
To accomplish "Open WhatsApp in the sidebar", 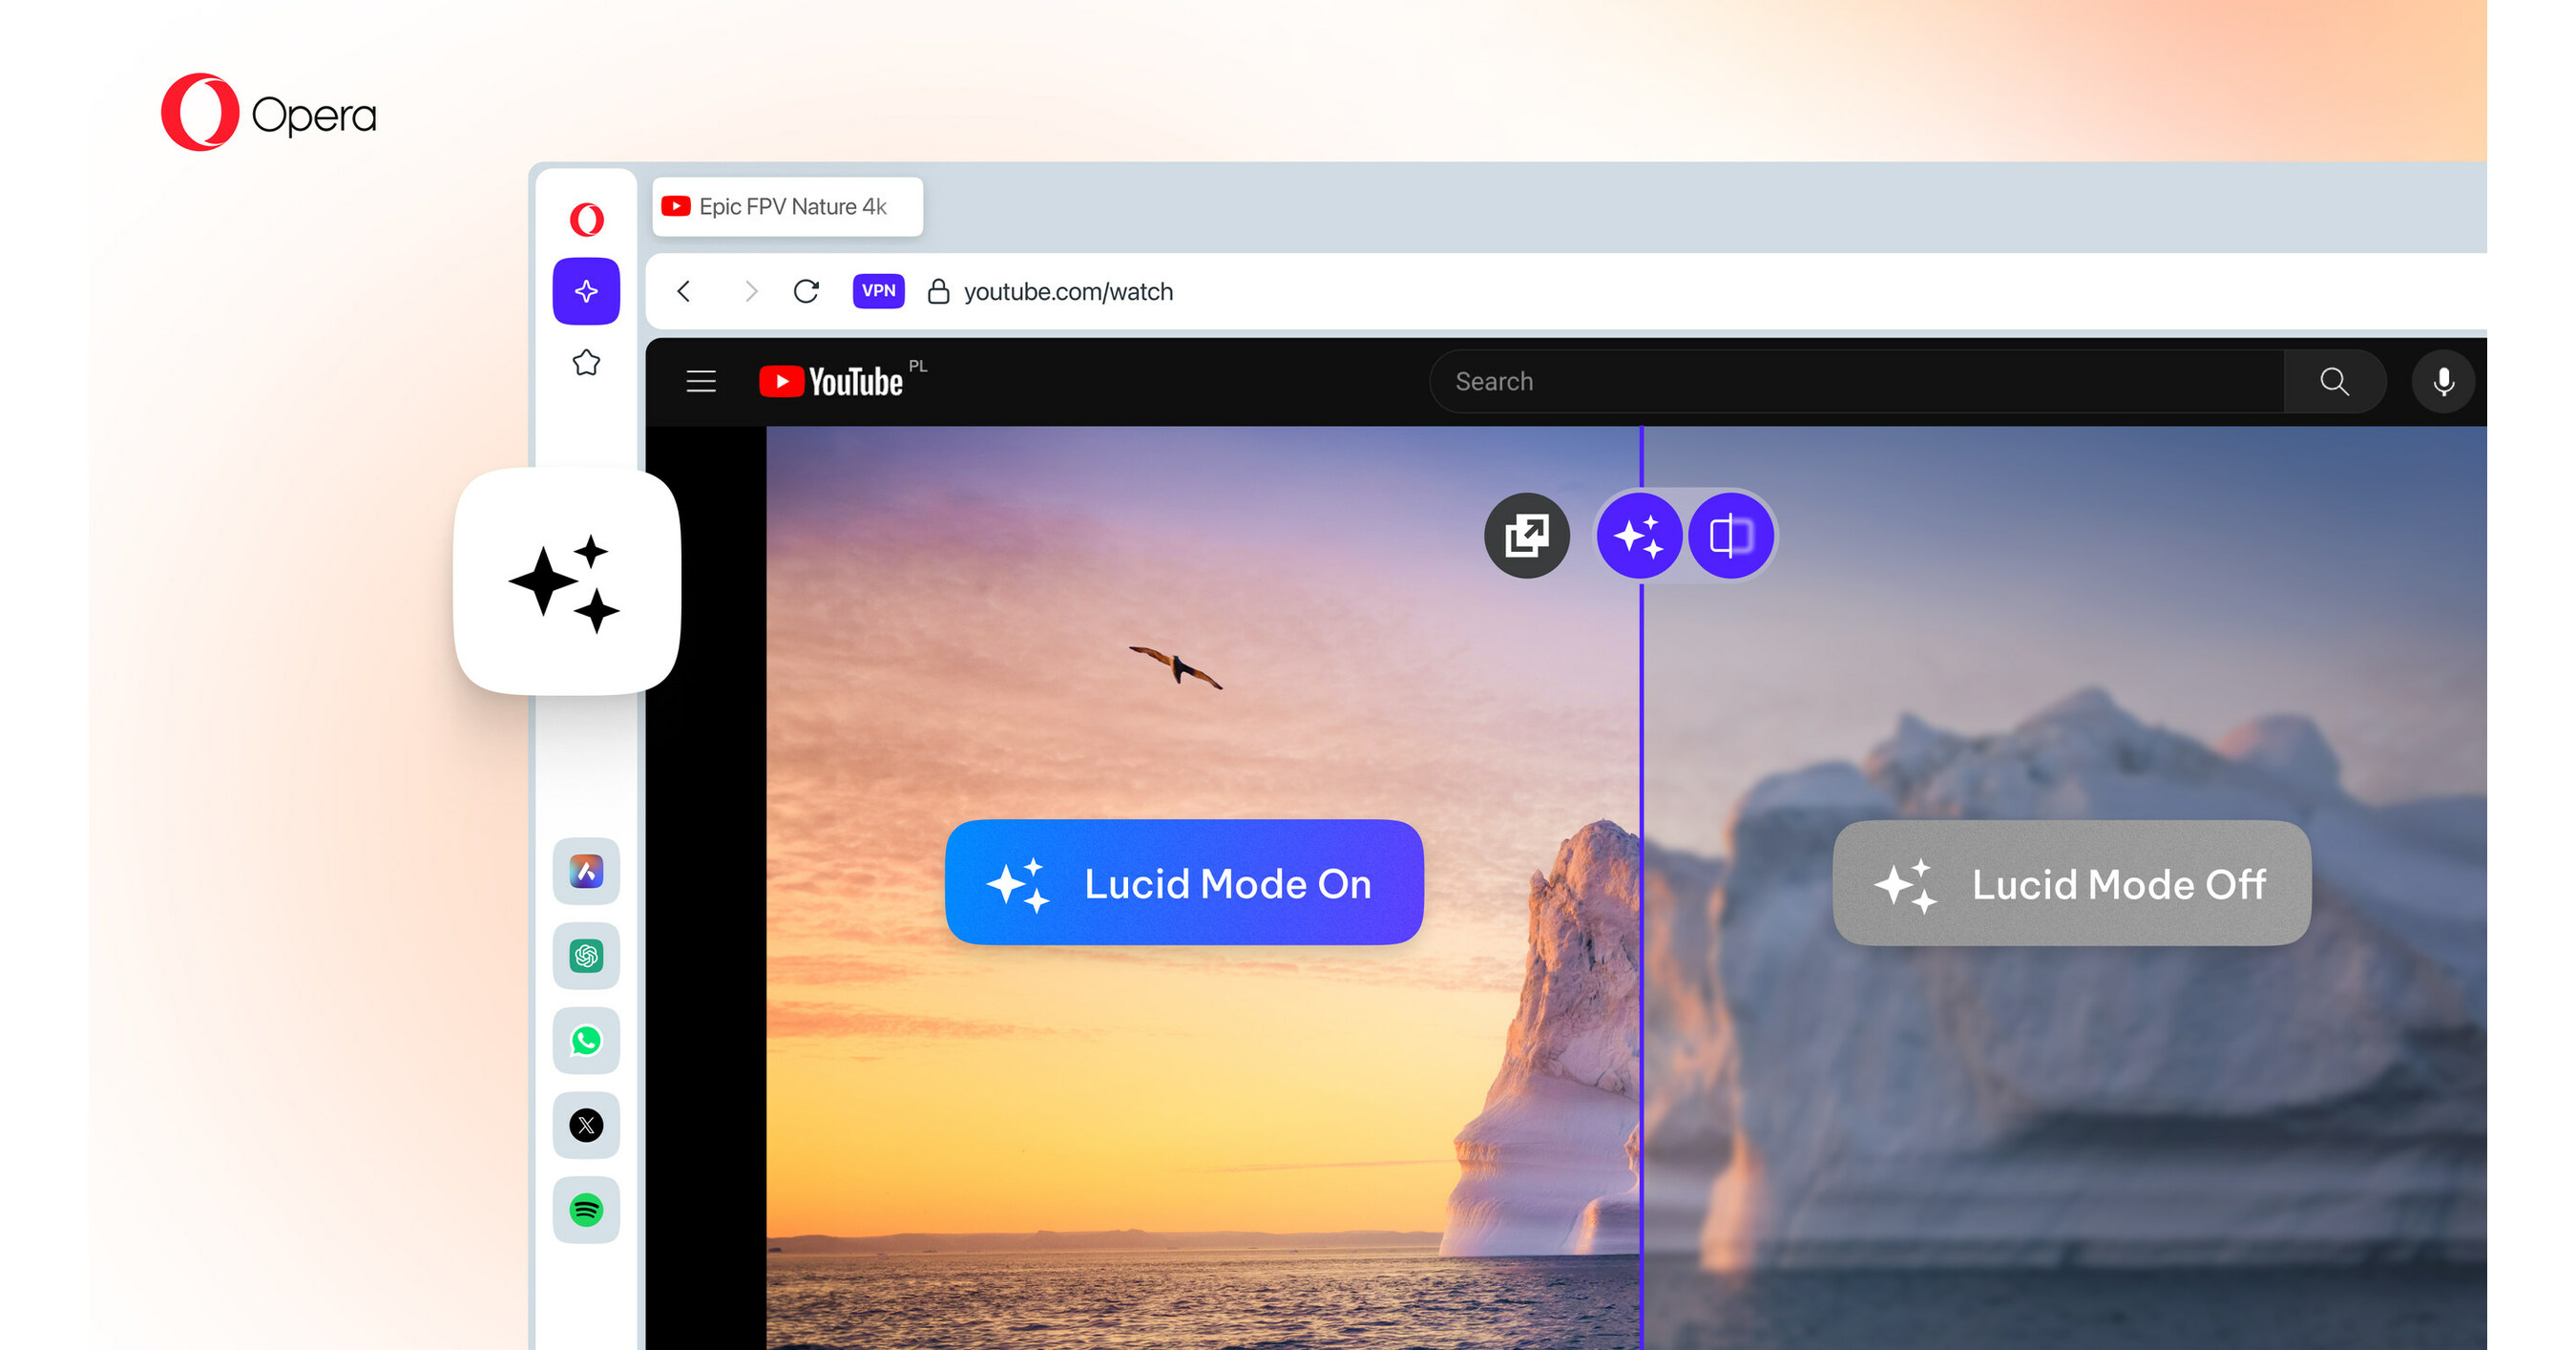I will [586, 1041].
